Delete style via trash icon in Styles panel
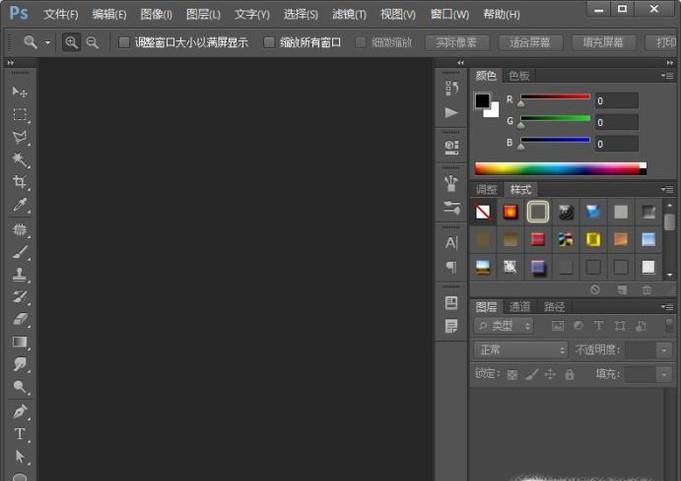The width and height of the screenshot is (681, 481). click(x=647, y=290)
